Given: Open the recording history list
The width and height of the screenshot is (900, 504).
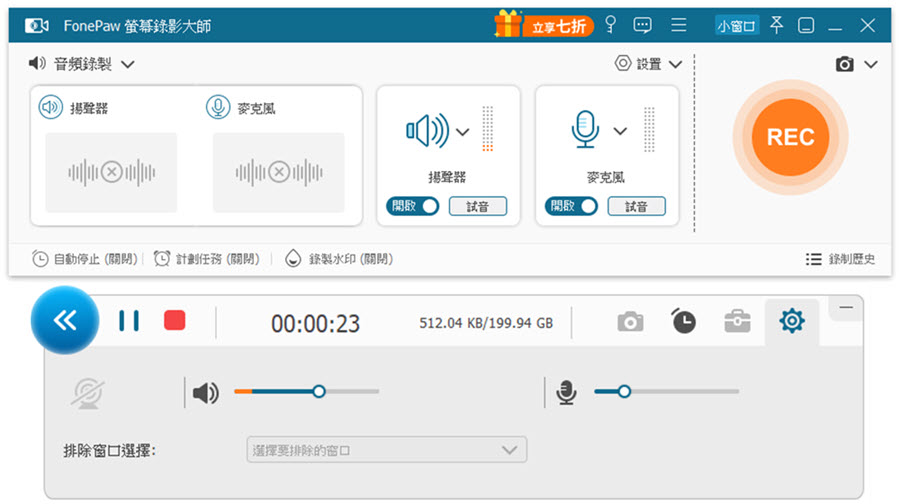Looking at the screenshot, I should [840, 259].
